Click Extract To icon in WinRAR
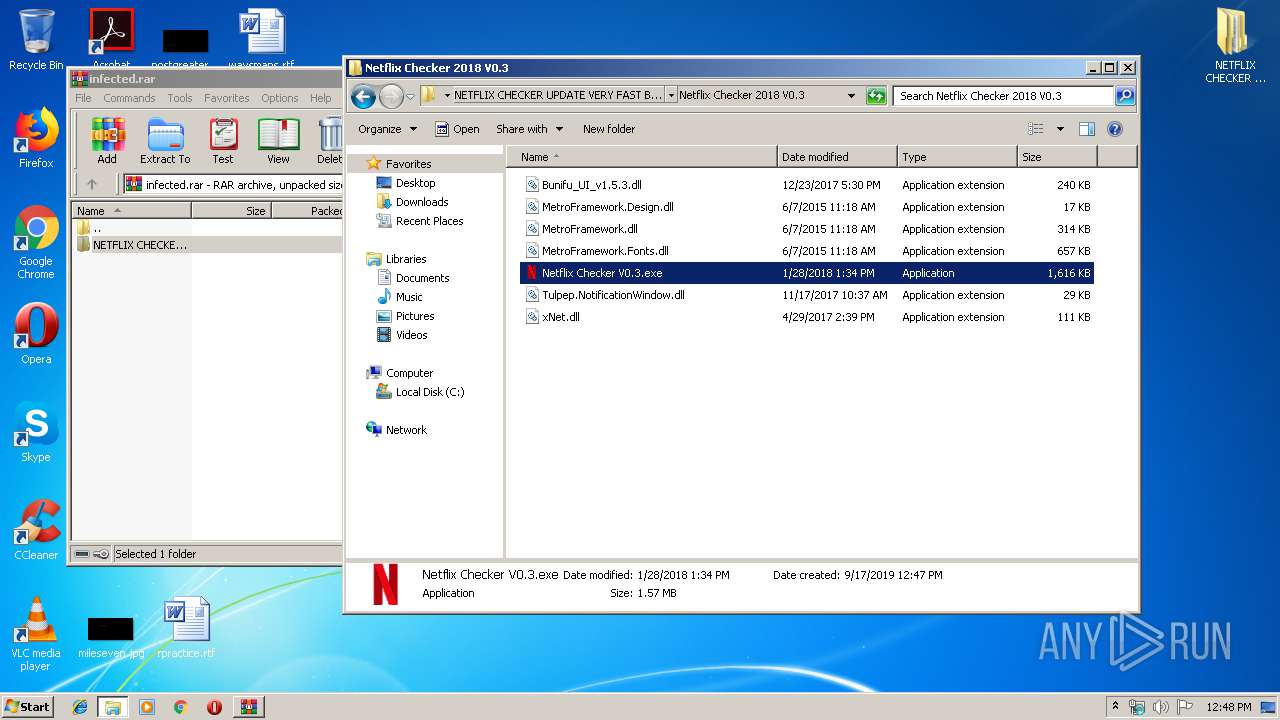Screen dimensions: 1280x720 (165, 141)
